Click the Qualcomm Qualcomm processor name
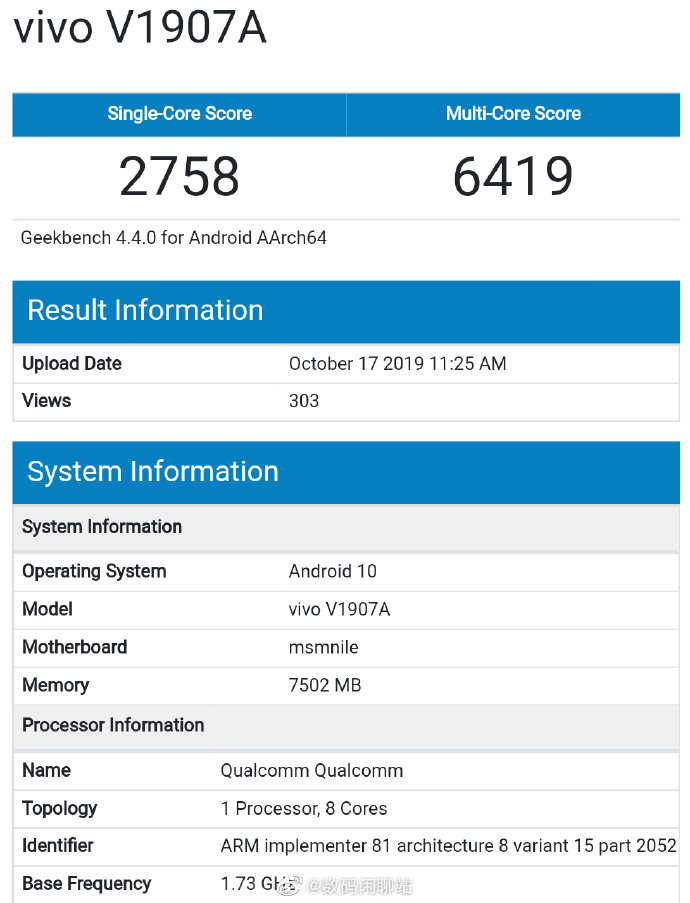 [312, 770]
